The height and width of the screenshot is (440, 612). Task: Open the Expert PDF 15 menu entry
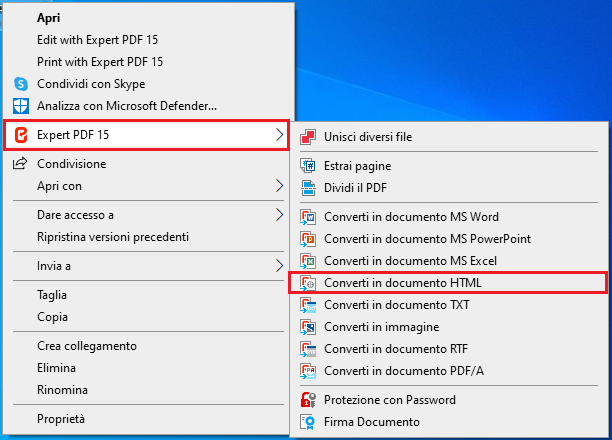pyautogui.click(x=146, y=135)
